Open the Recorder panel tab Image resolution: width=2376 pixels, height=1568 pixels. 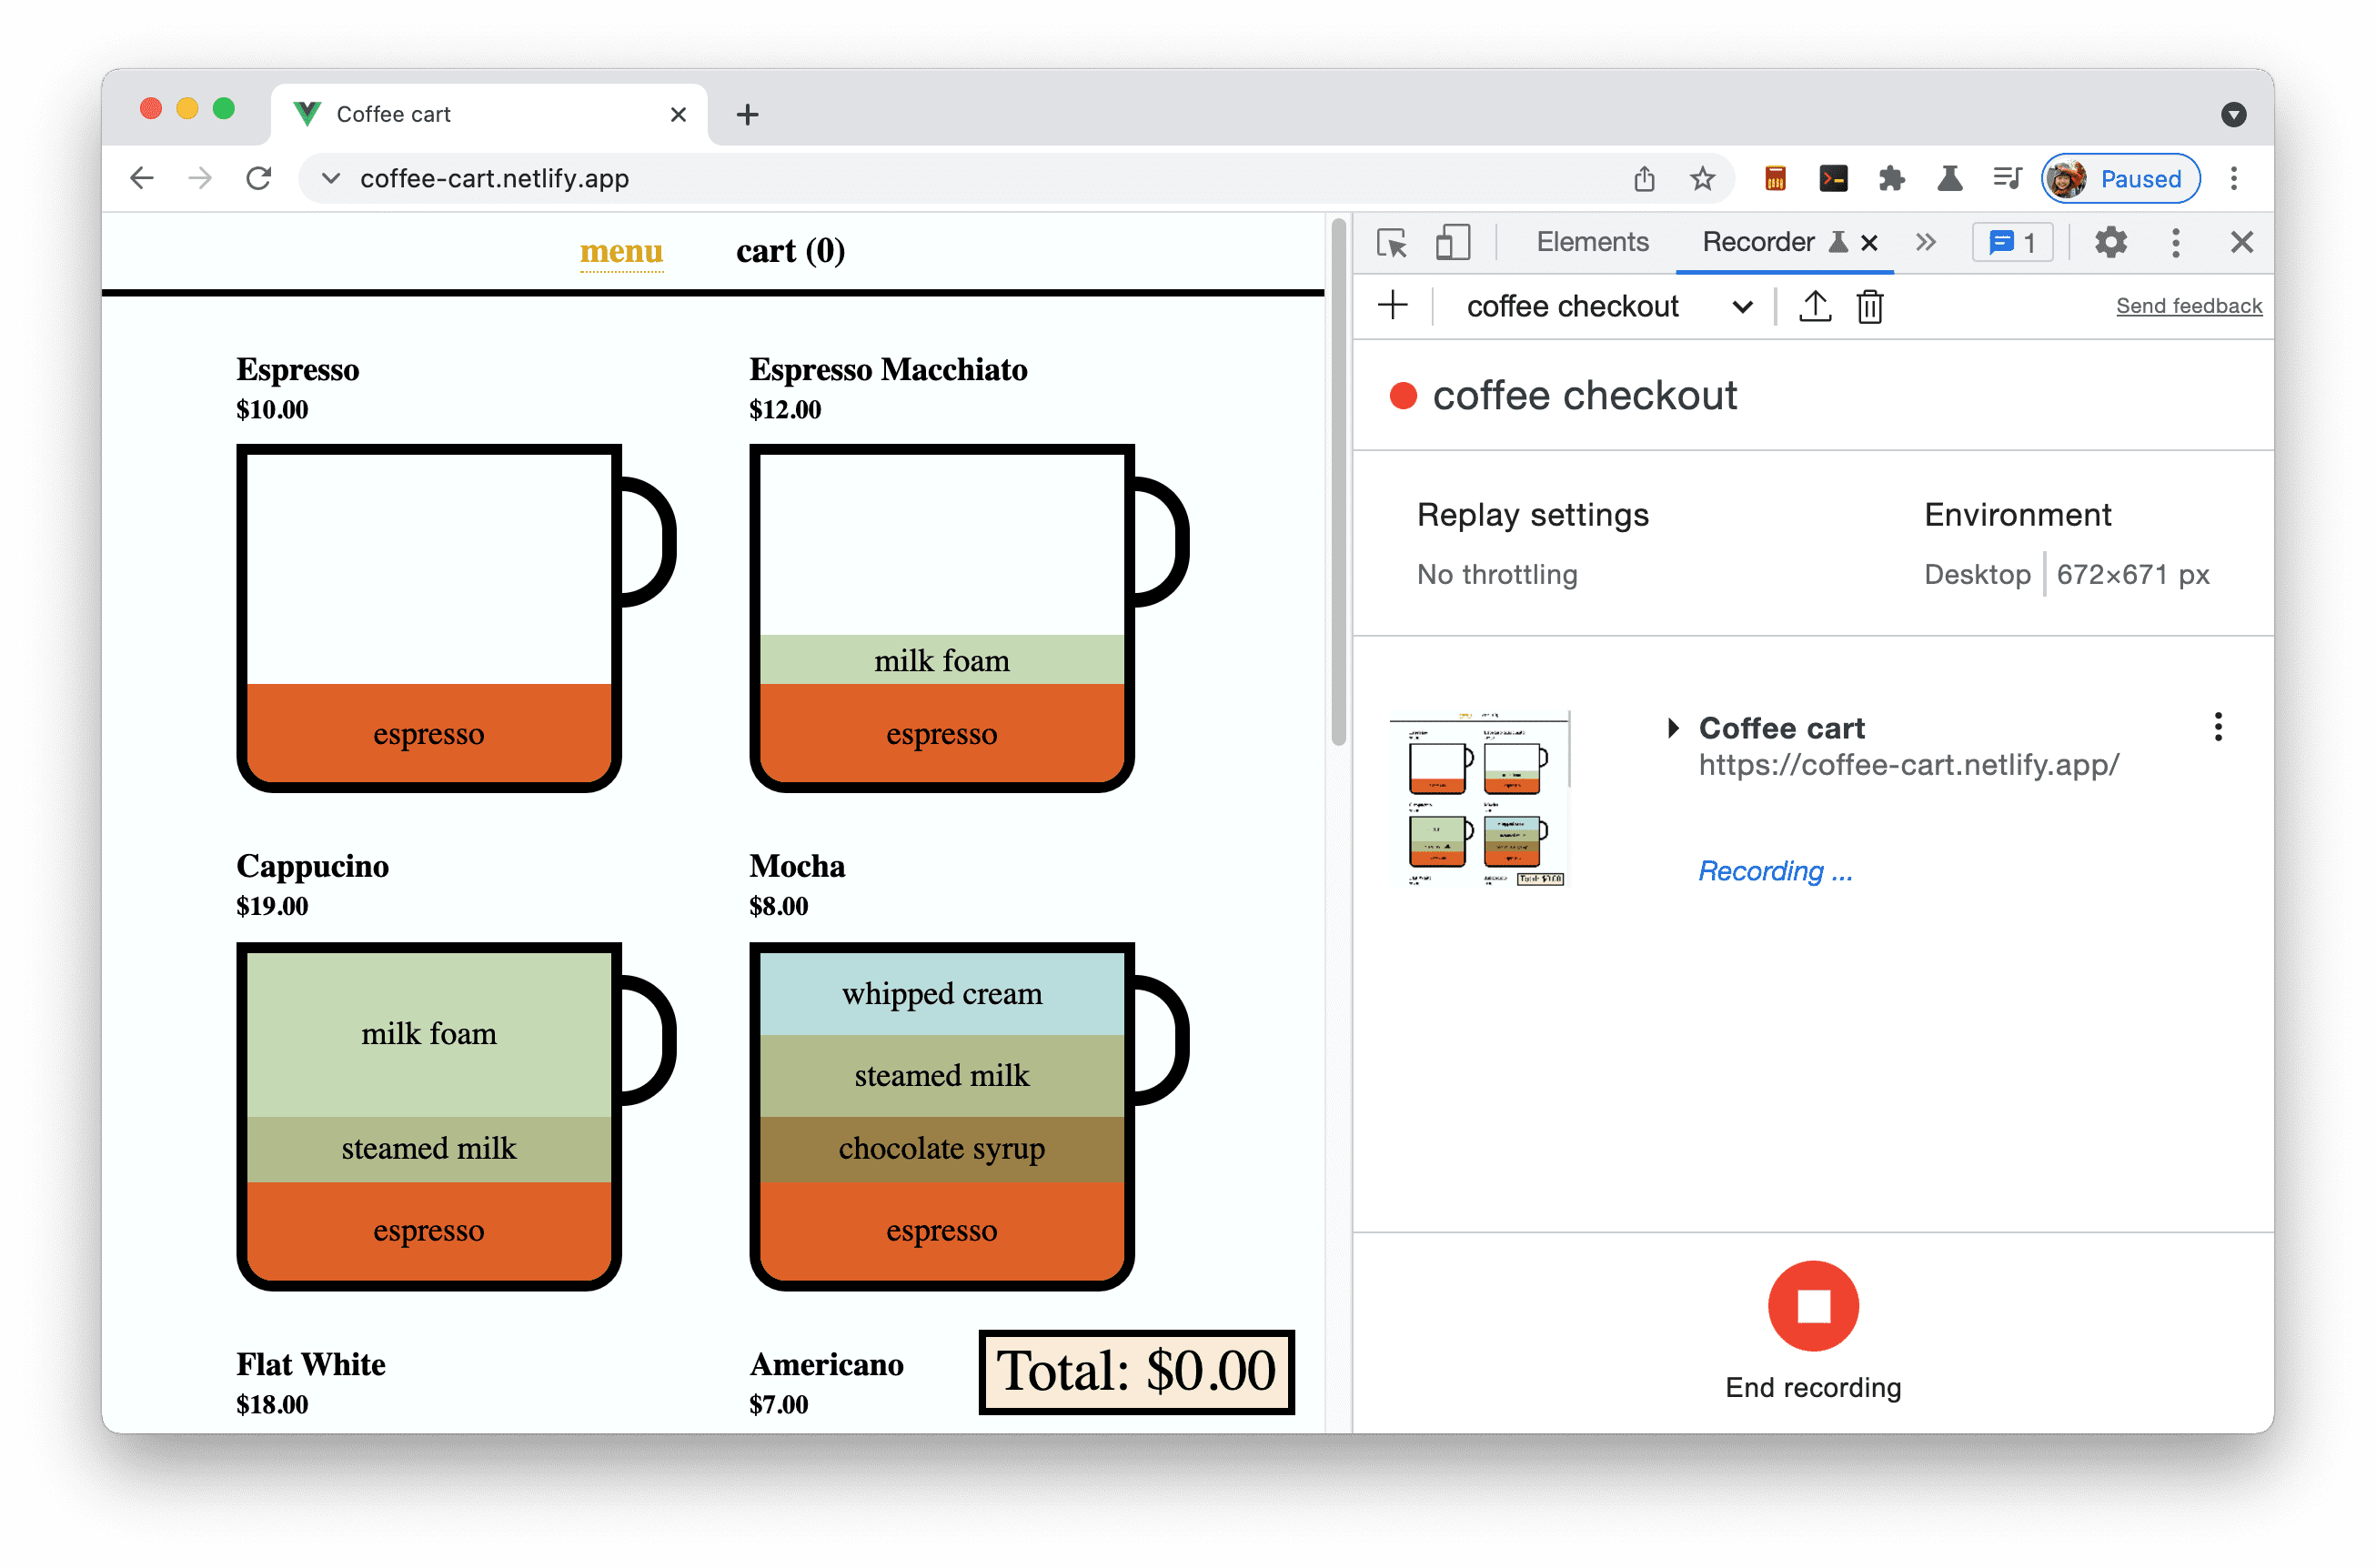coord(1757,243)
